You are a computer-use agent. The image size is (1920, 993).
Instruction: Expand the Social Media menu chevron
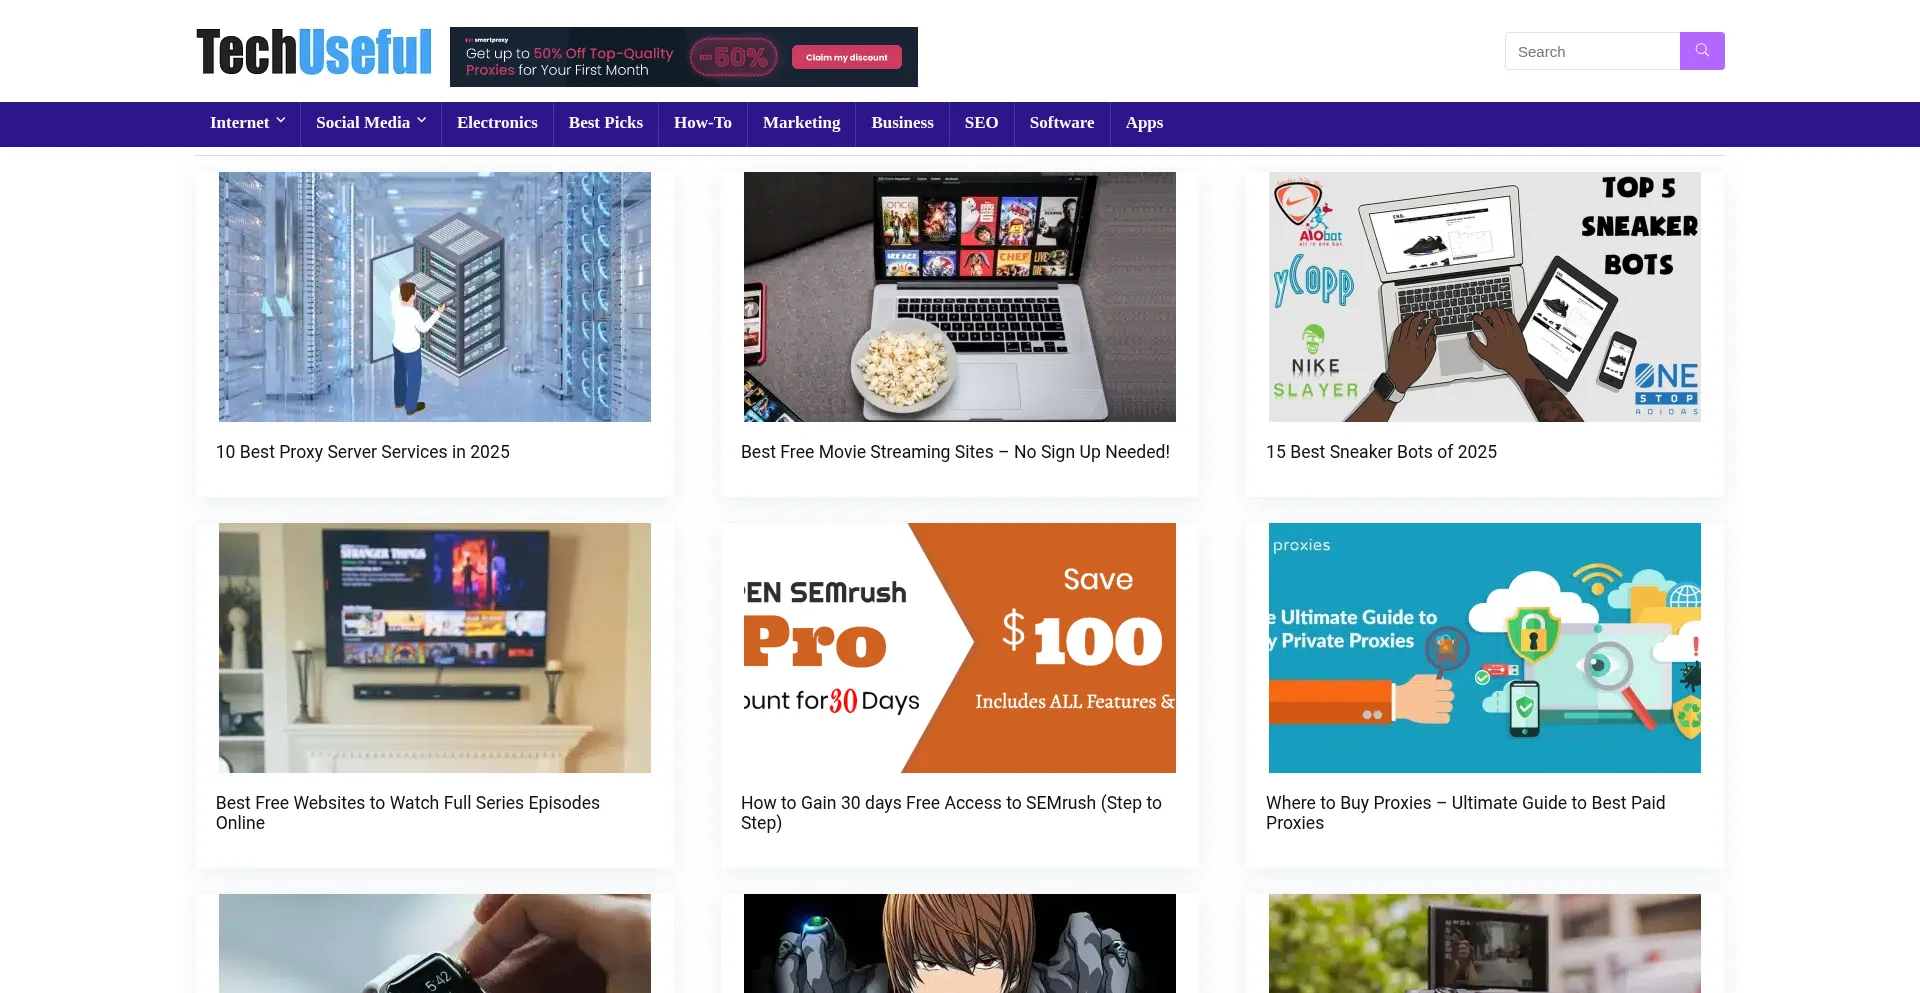tap(422, 121)
